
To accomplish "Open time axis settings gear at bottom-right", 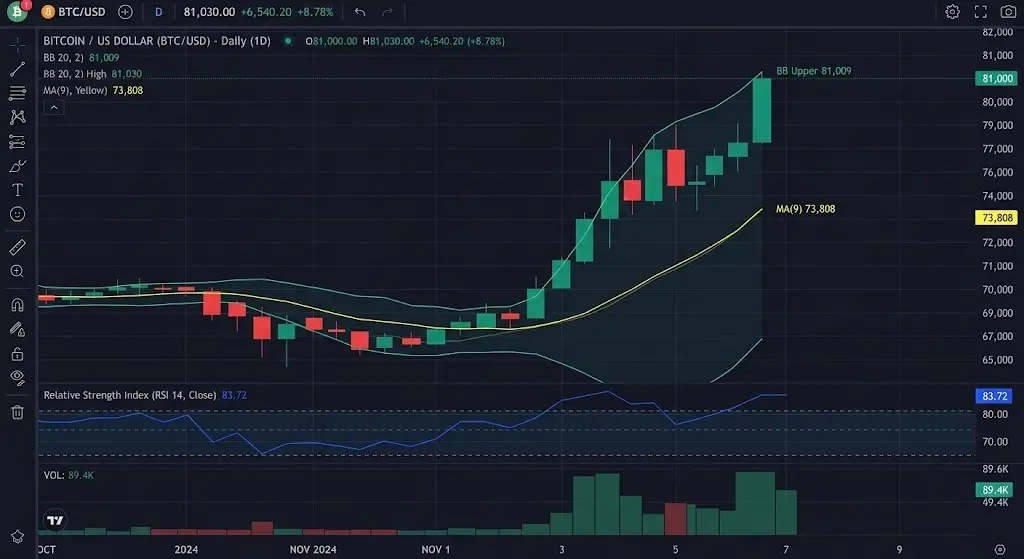I will click(x=1000, y=549).
